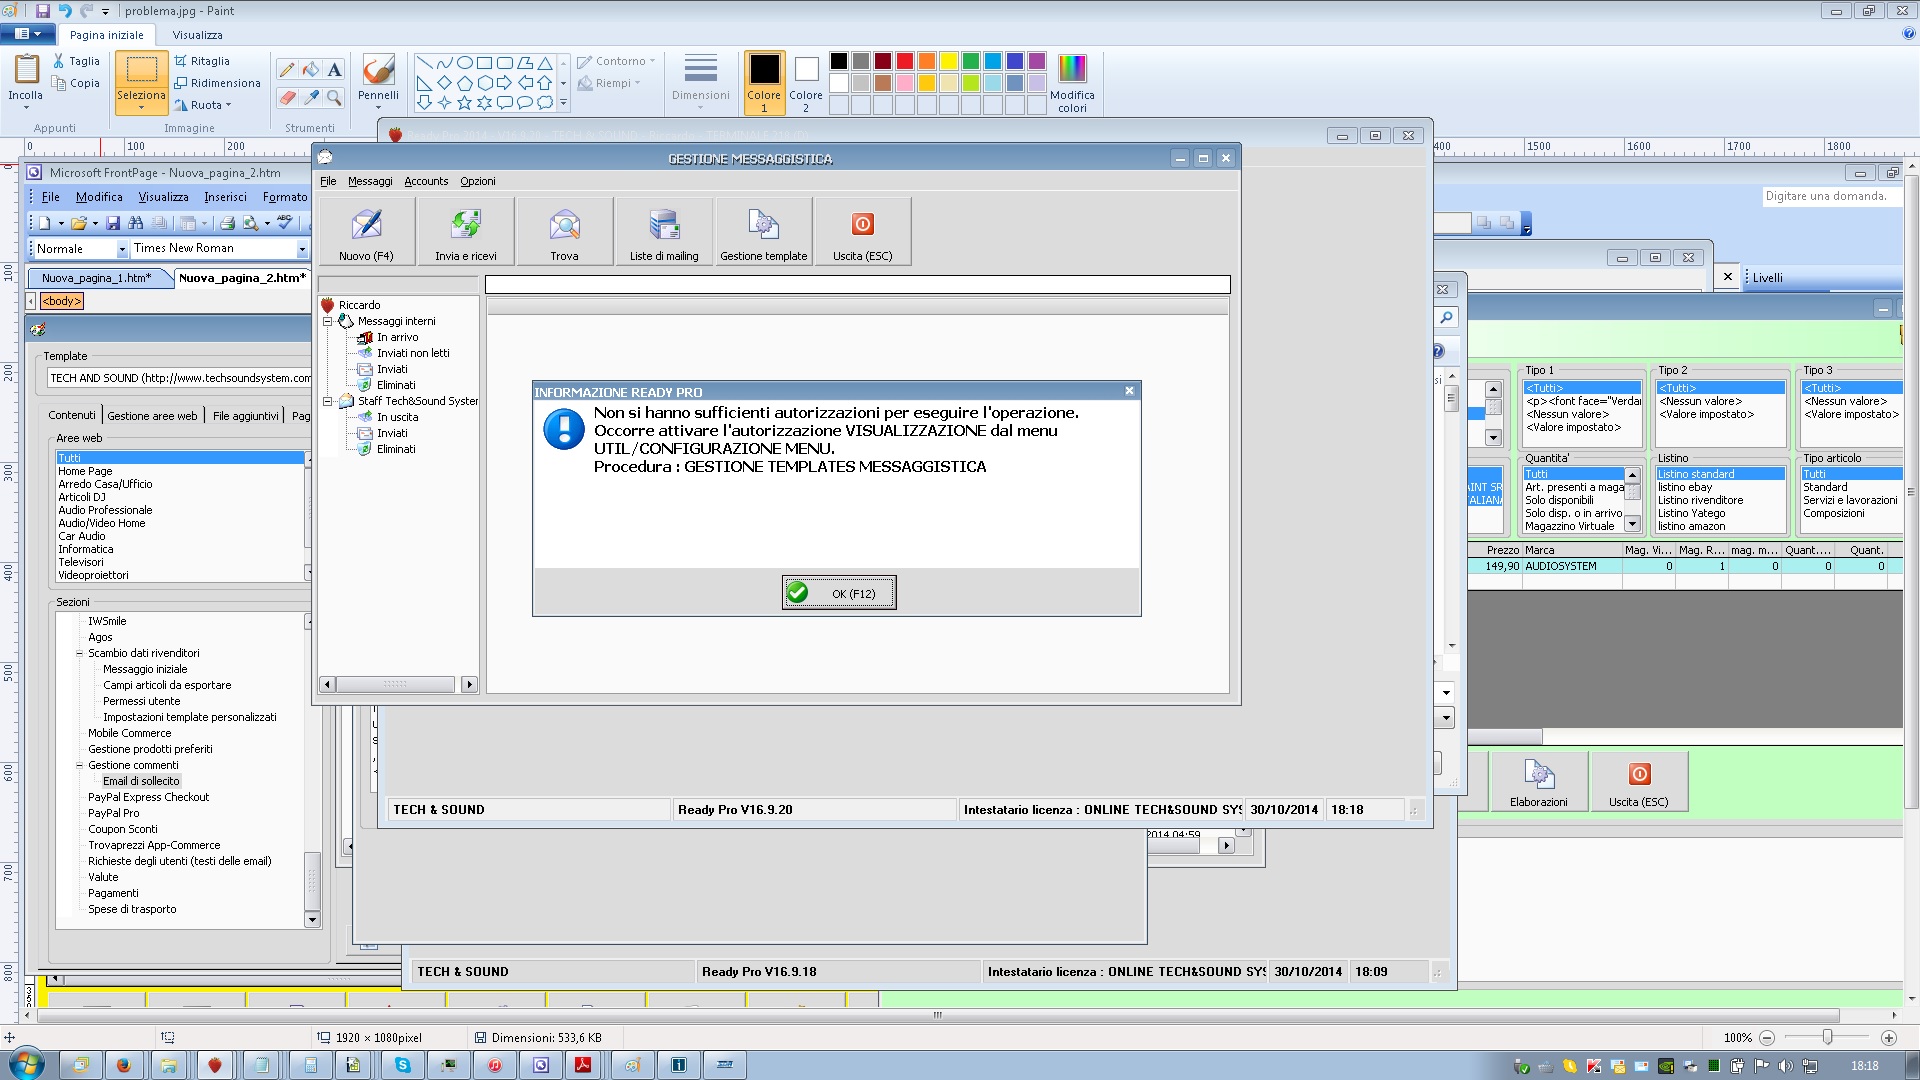Choose the red color swatch

coord(904,61)
